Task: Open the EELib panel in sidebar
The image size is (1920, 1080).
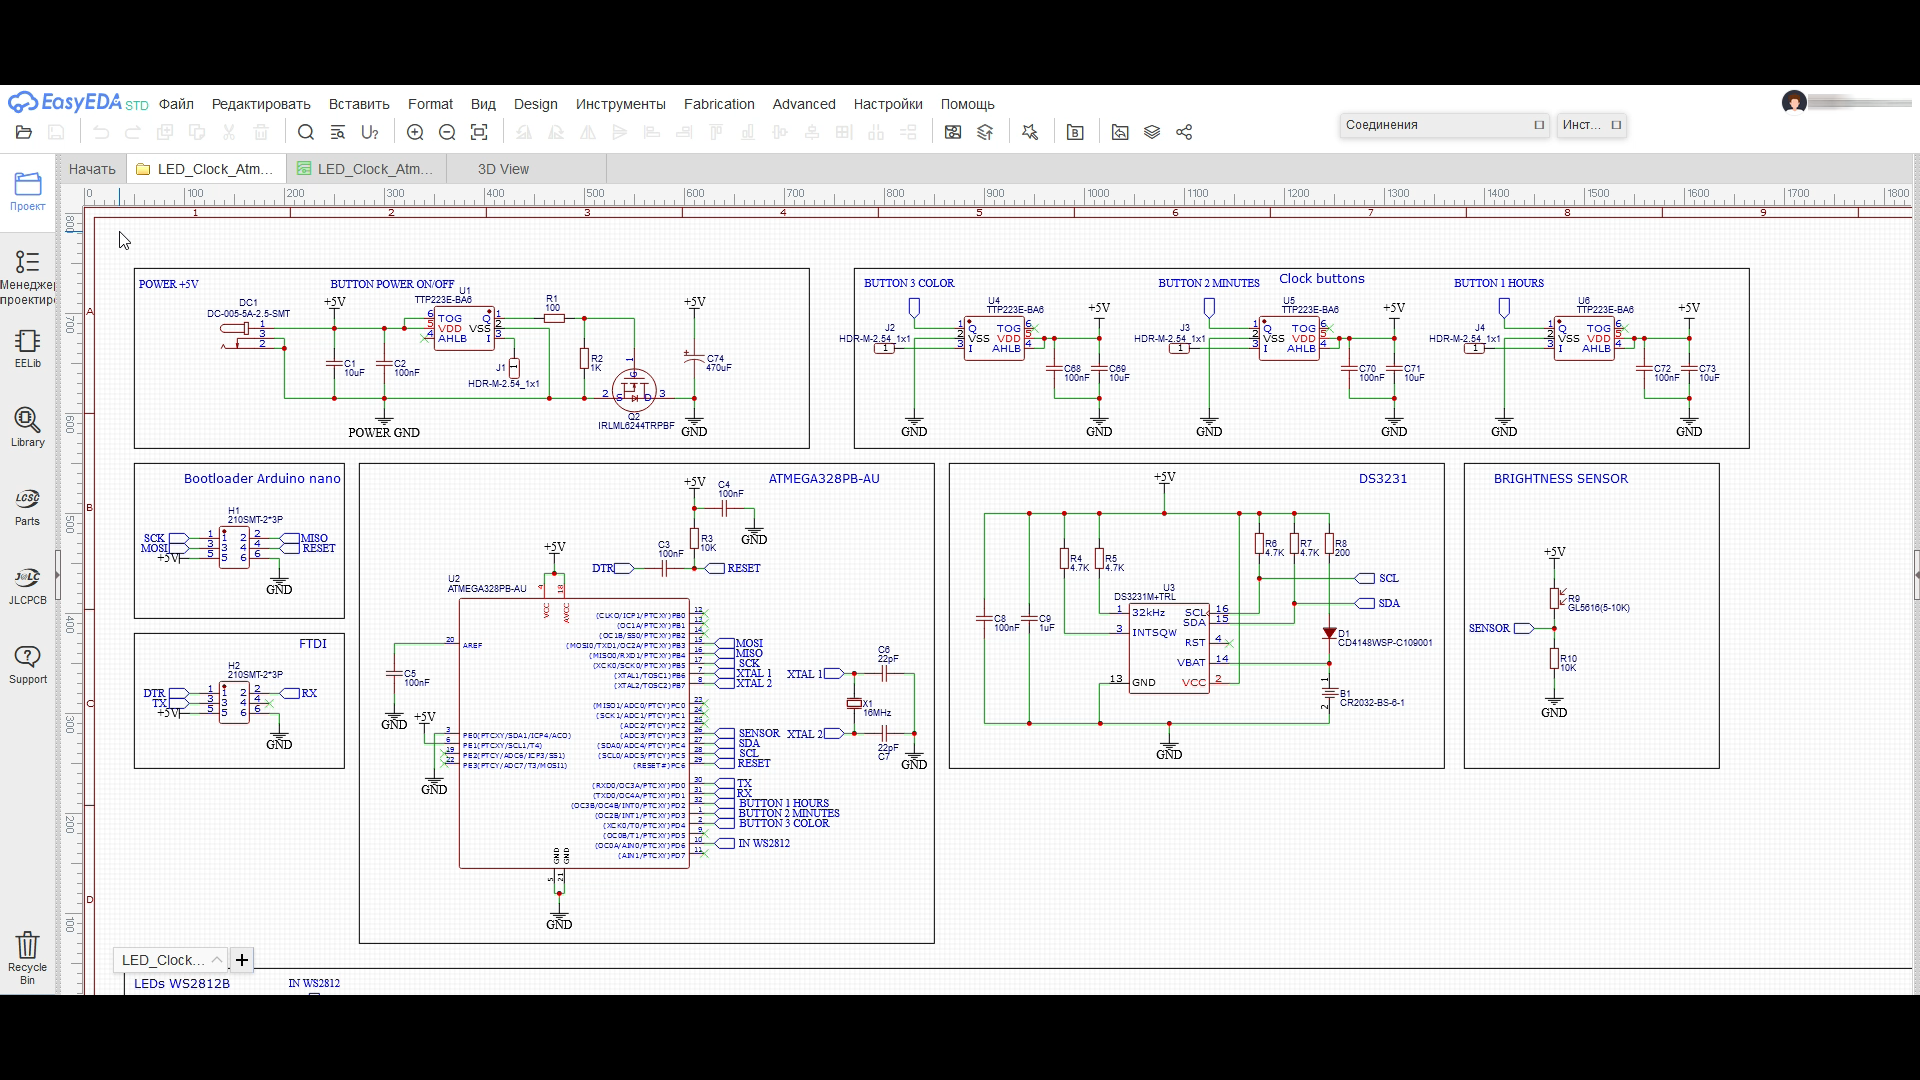Action: (x=28, y=348)
